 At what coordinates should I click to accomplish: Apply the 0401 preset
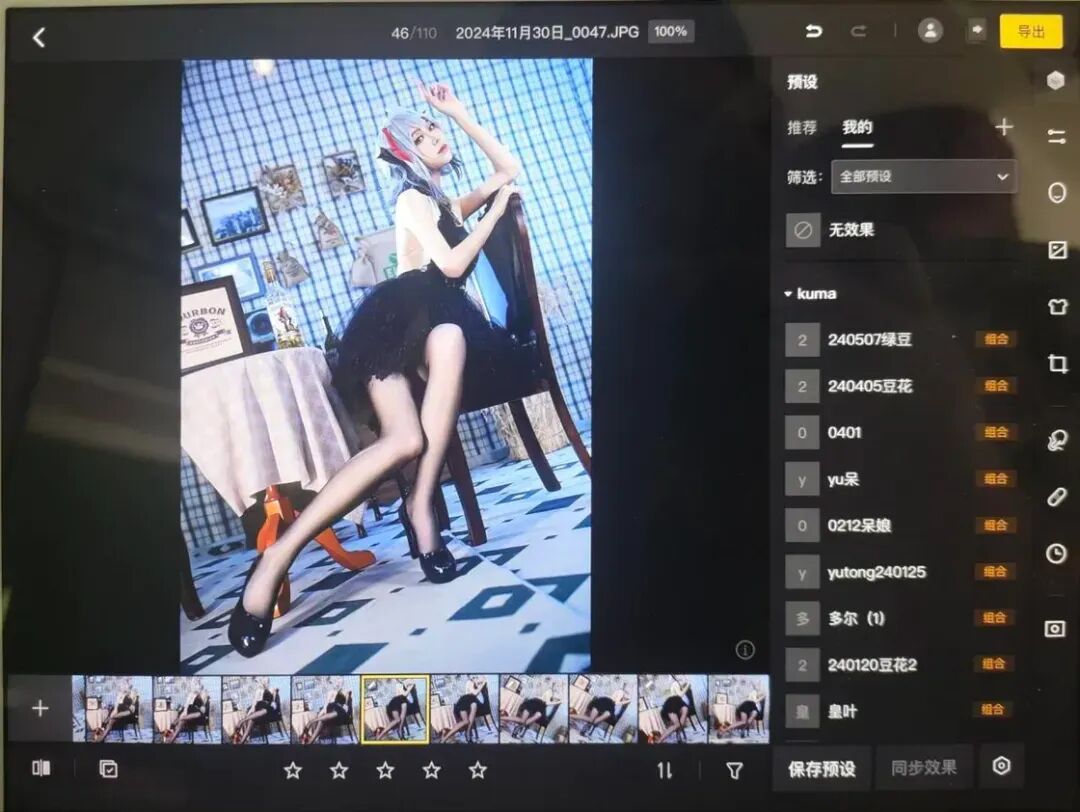(x=900, y=433)
